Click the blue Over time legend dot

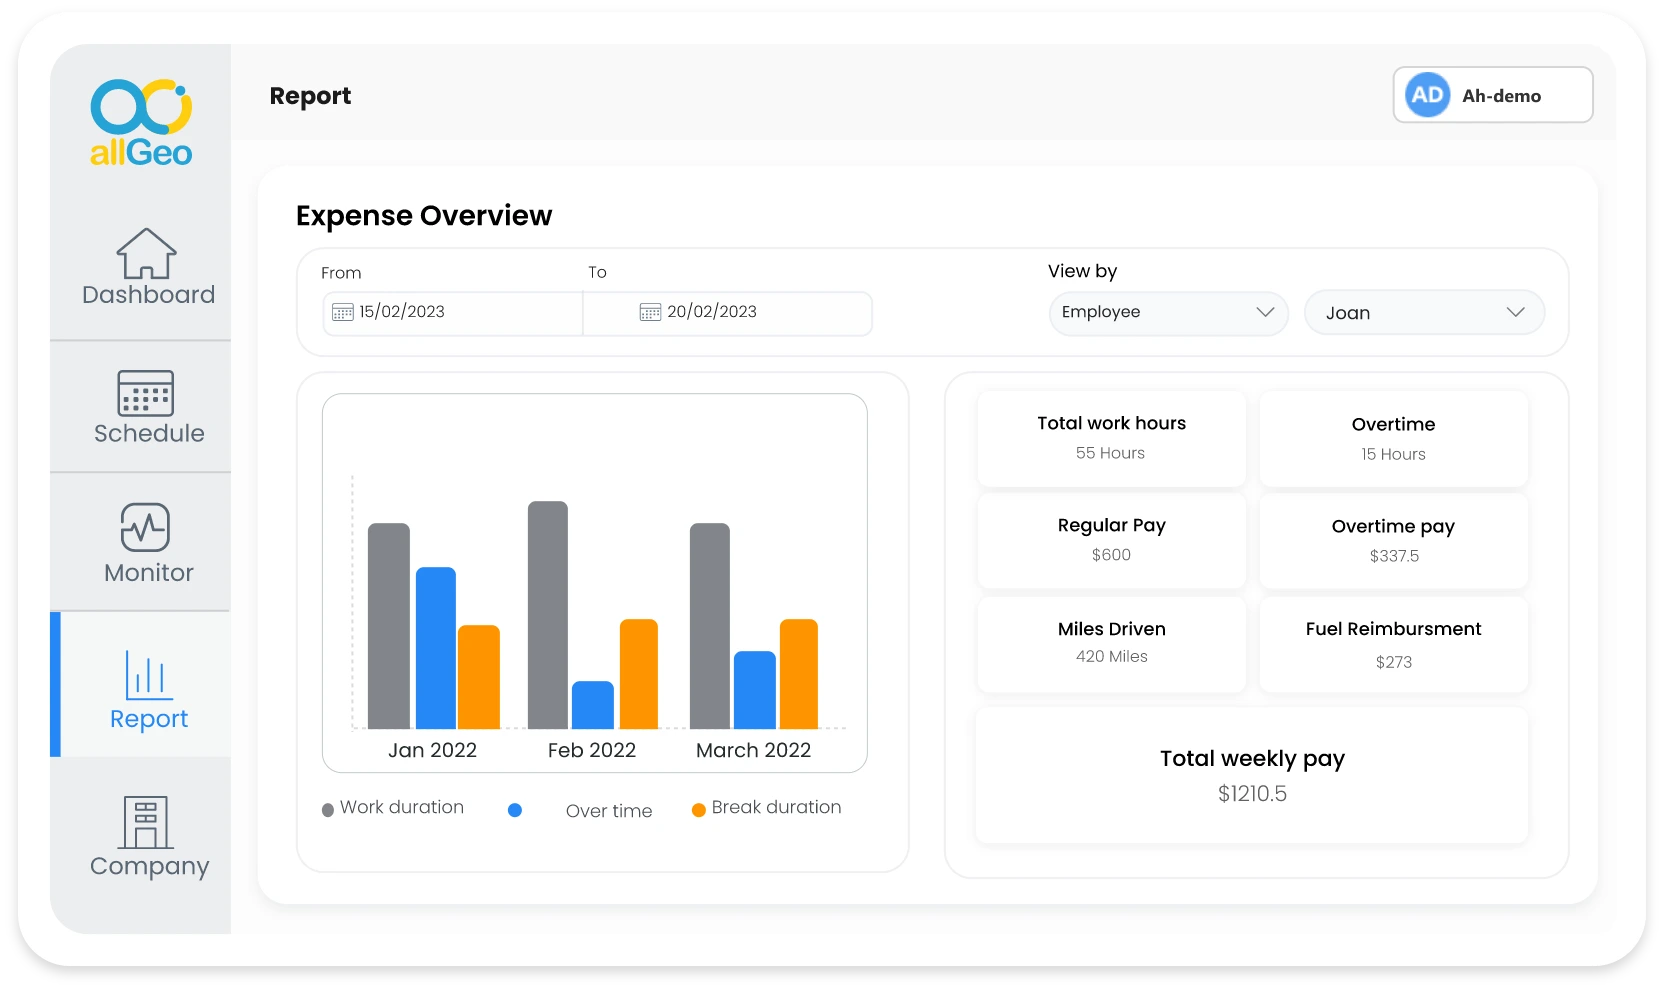point(515,811)
